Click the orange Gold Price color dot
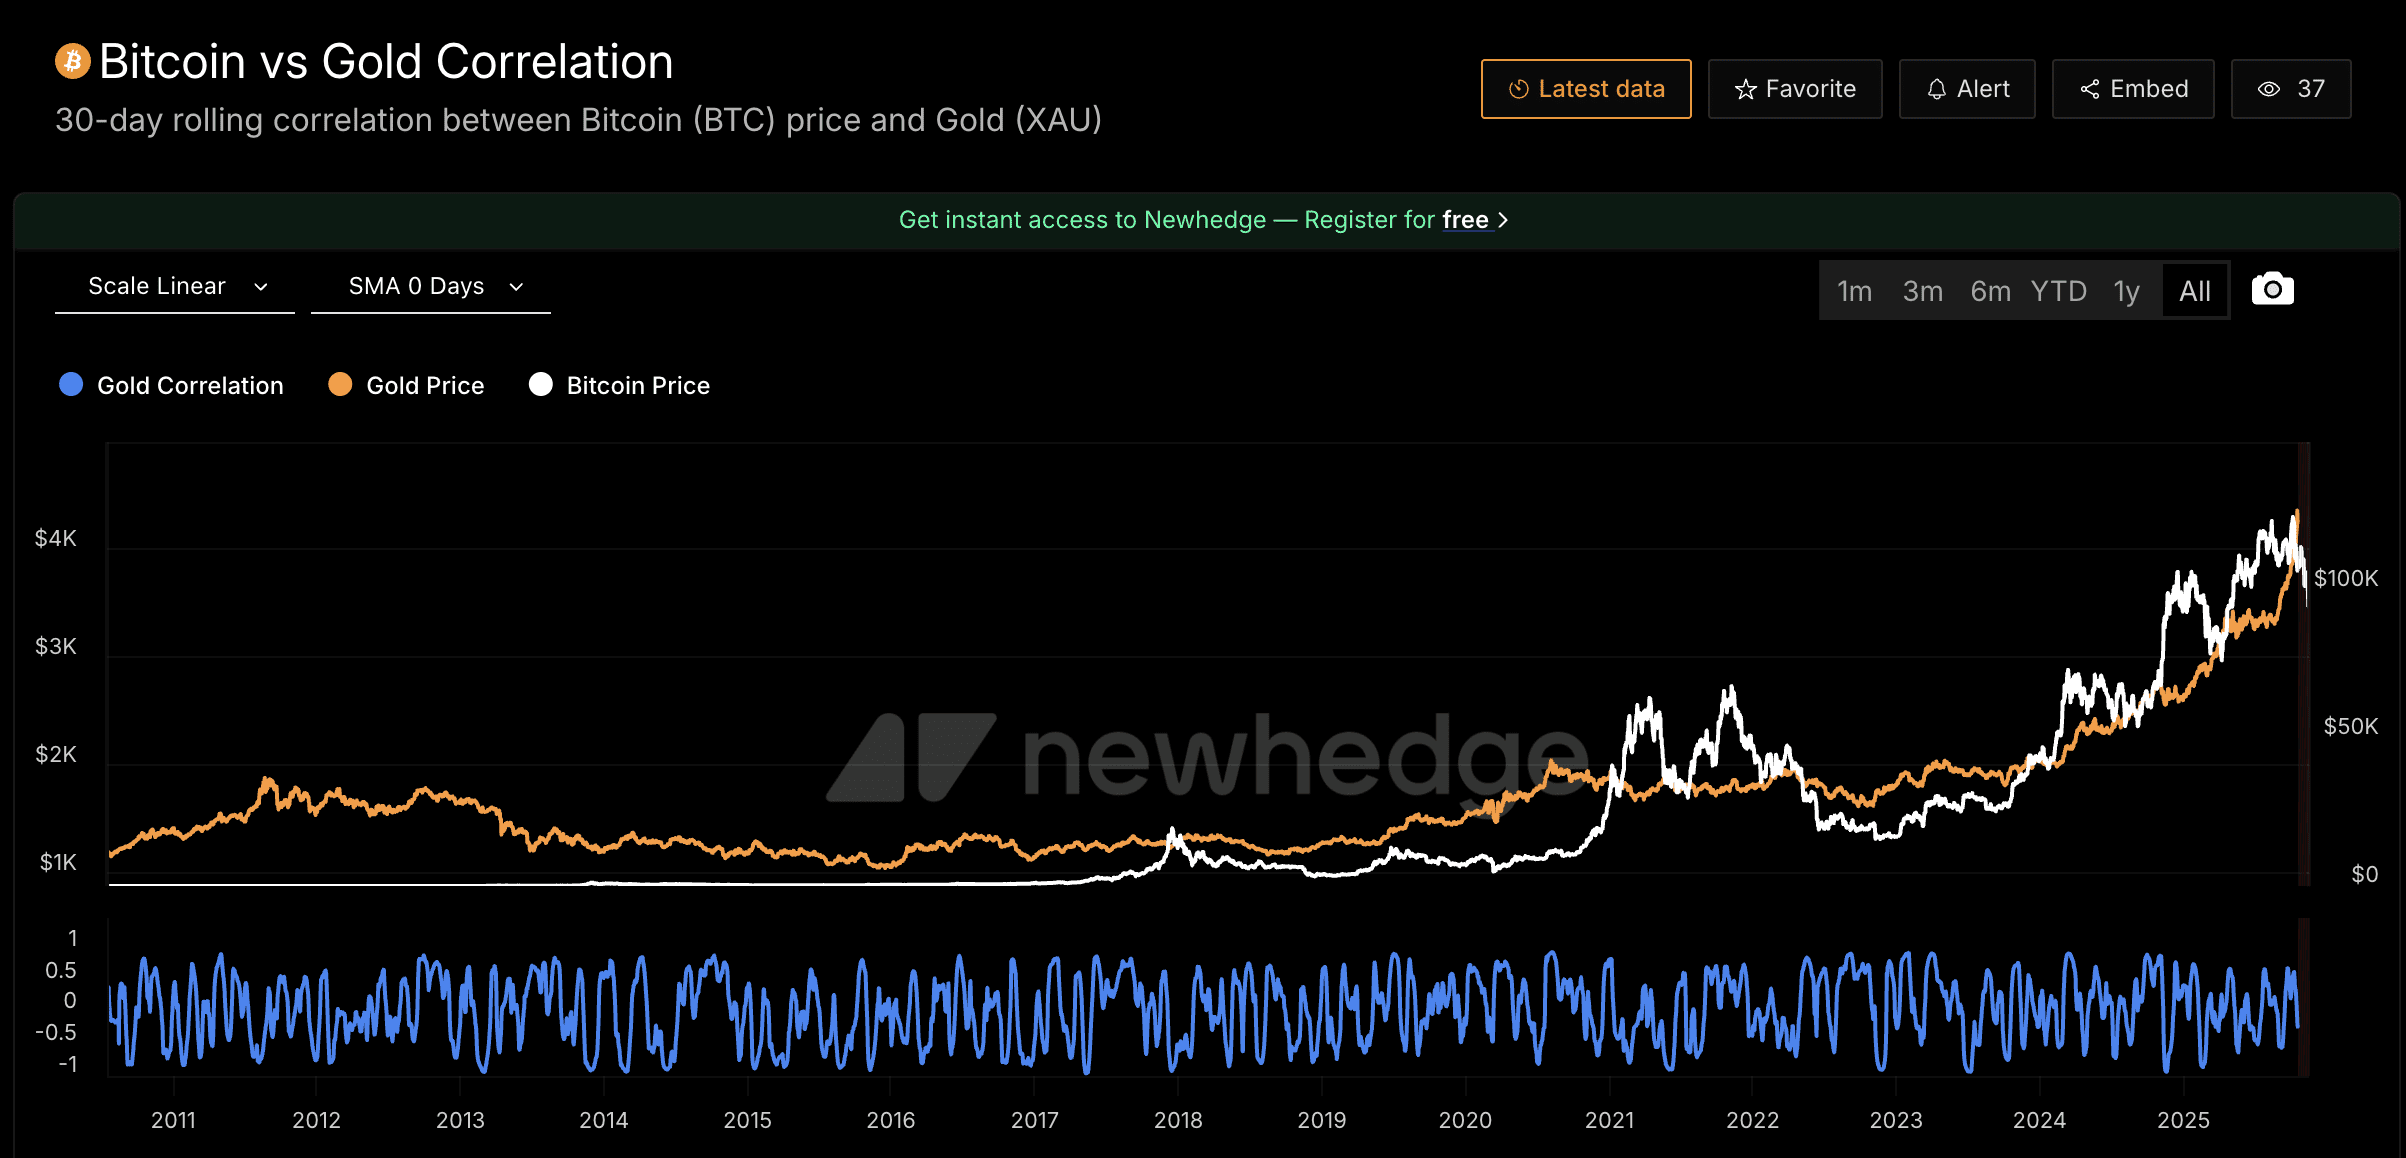Screen dimensions: 2406x1158 click(x=340, y=385)
